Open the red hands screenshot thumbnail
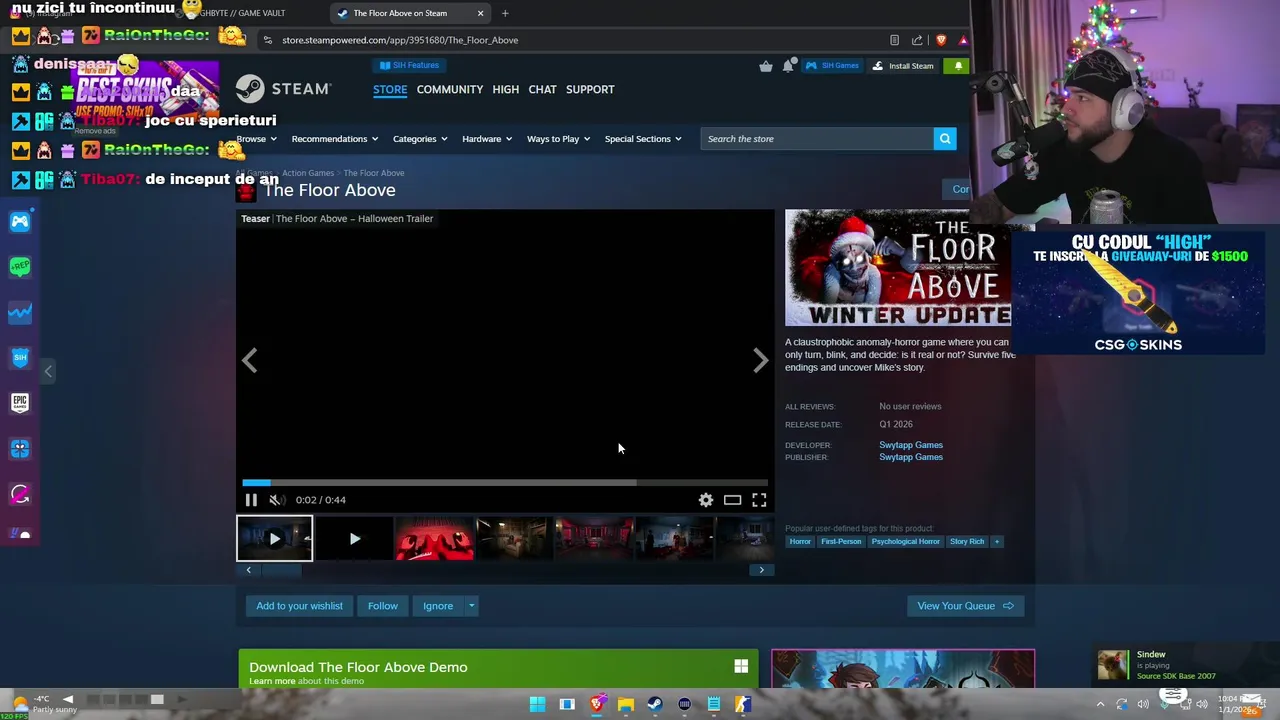Viewport: 1280px width, 720px height. click(434, 538)
